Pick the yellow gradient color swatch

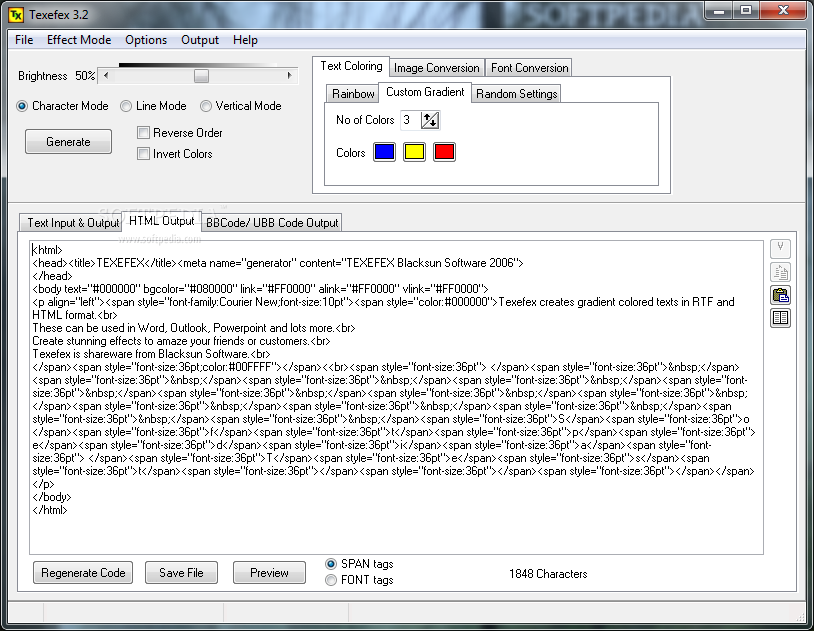click(414, 152)
